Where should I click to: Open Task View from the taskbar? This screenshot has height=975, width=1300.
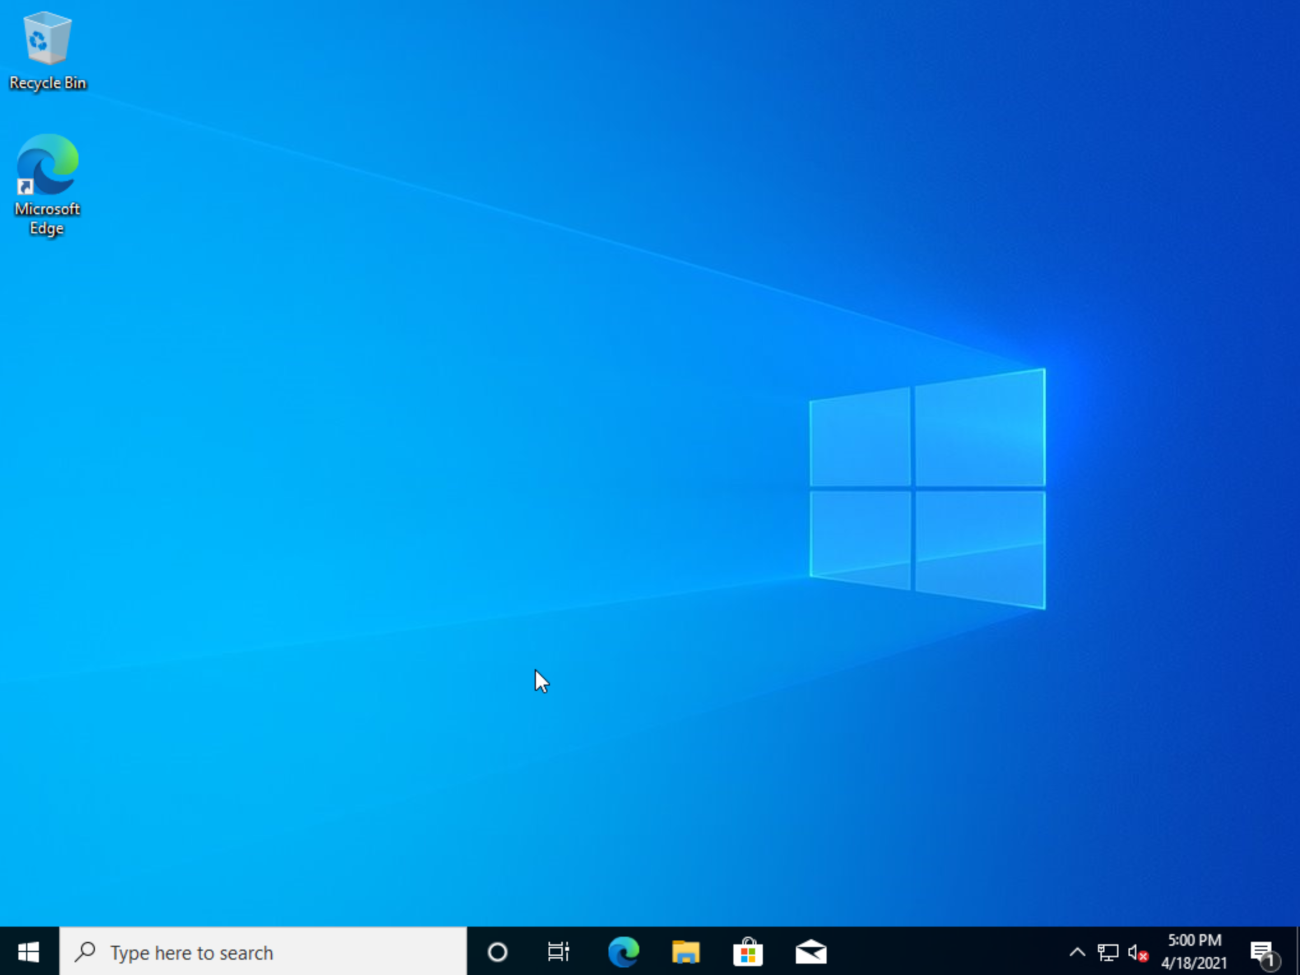[x=558, y=951]
